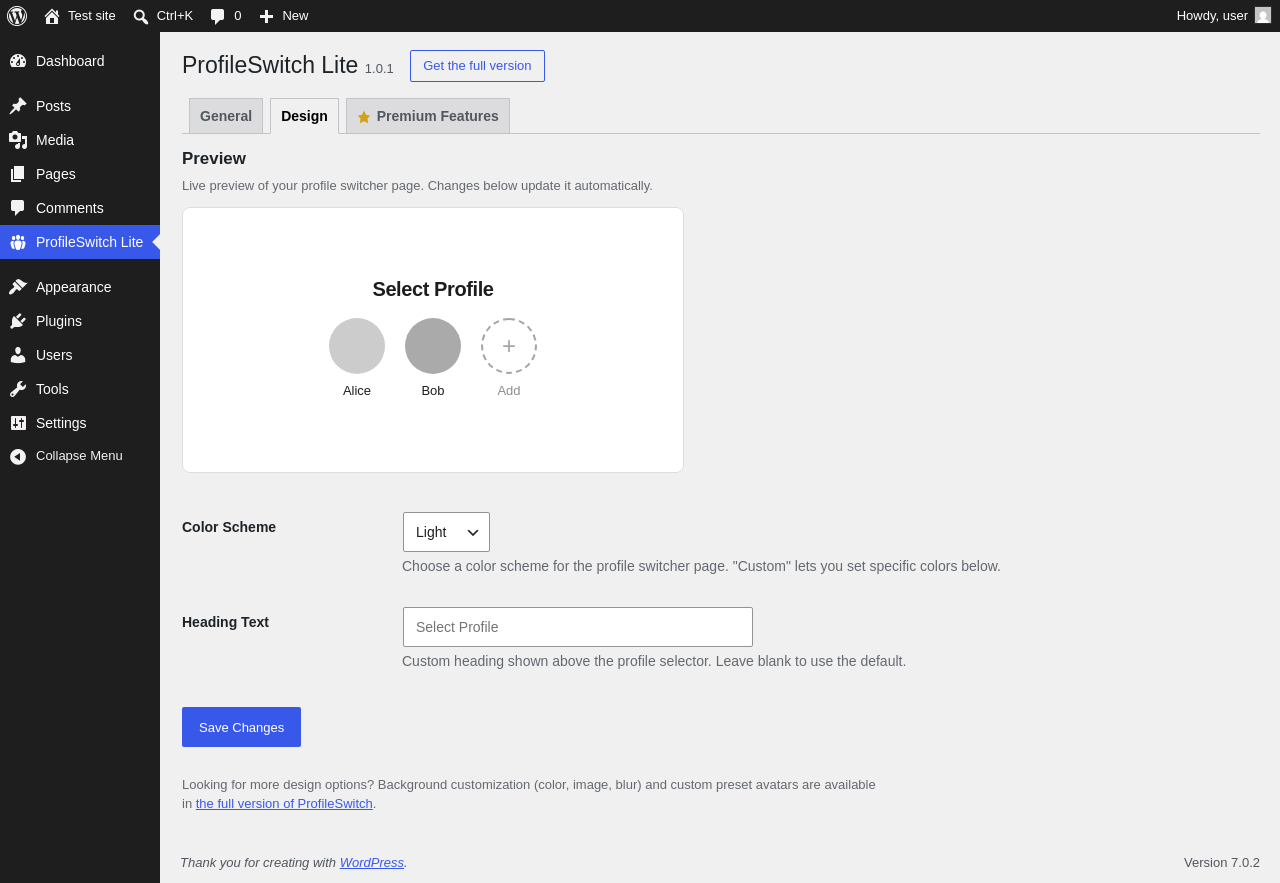Click the dashed Add profile plus circle
This screenshot has height=883, width=1280.
coord(509,346)
